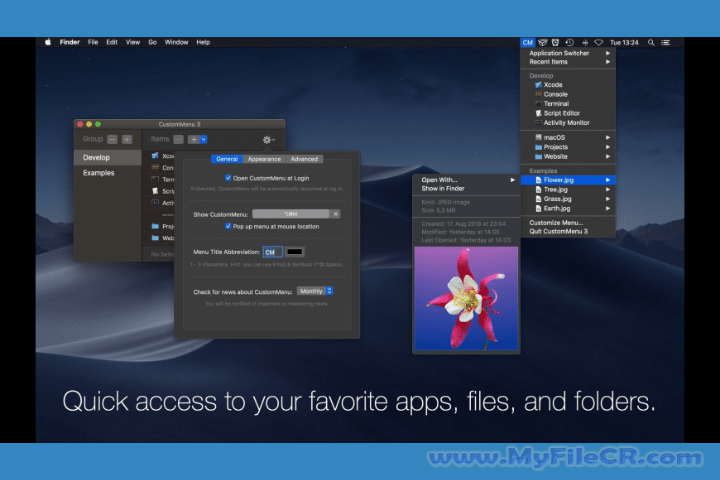720x480 pixels.
Task: Open the Finder menu
Action: pos(70,42)
